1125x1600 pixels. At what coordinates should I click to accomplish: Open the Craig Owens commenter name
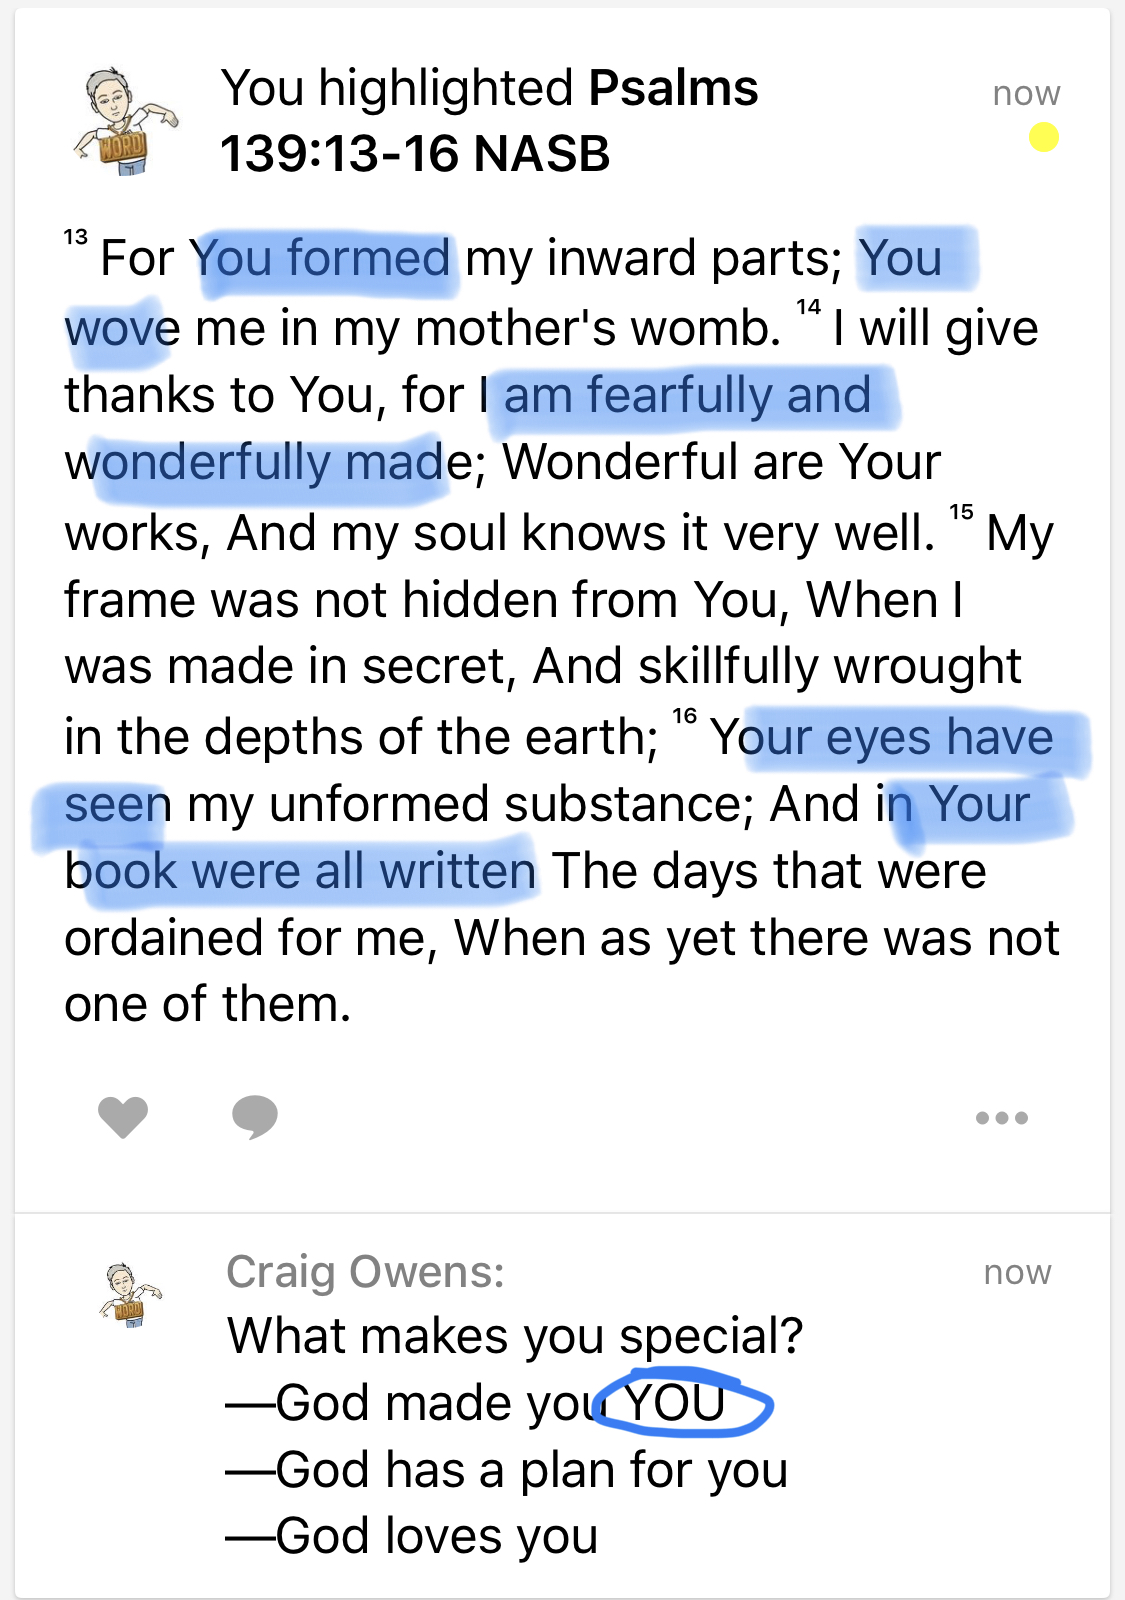pos(365,1272)
